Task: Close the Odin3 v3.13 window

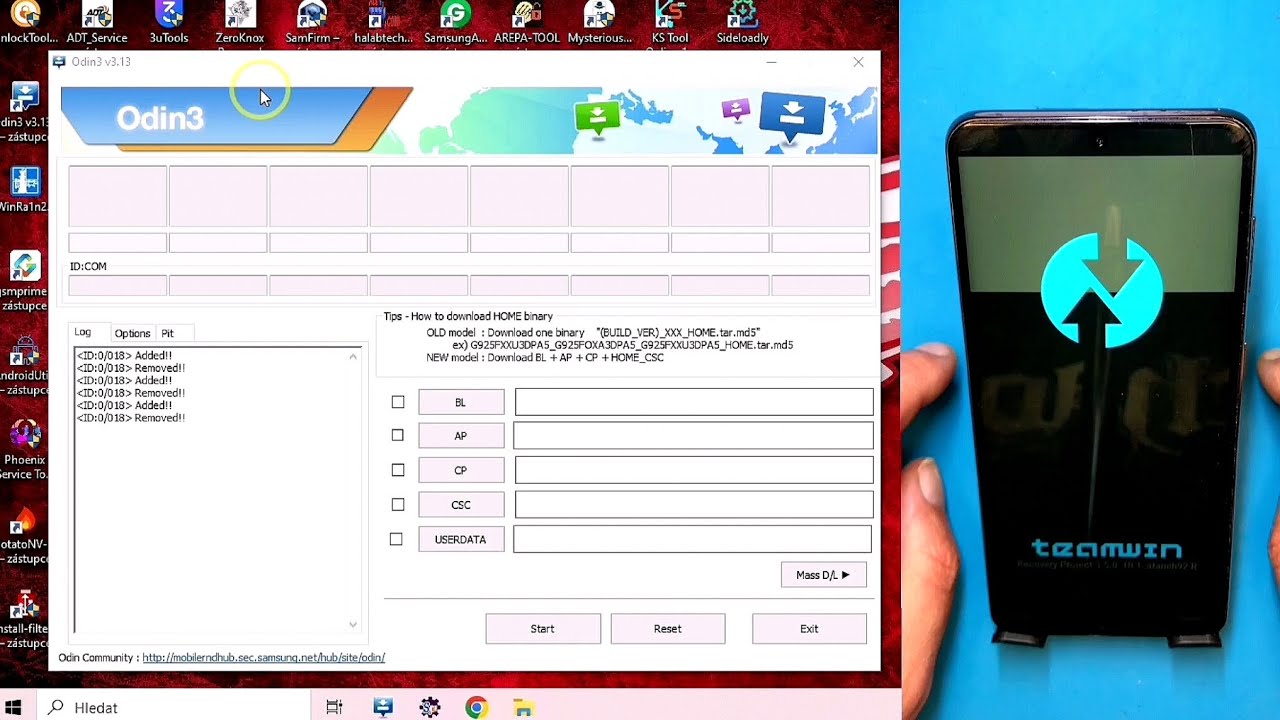Action: [858, 62]
